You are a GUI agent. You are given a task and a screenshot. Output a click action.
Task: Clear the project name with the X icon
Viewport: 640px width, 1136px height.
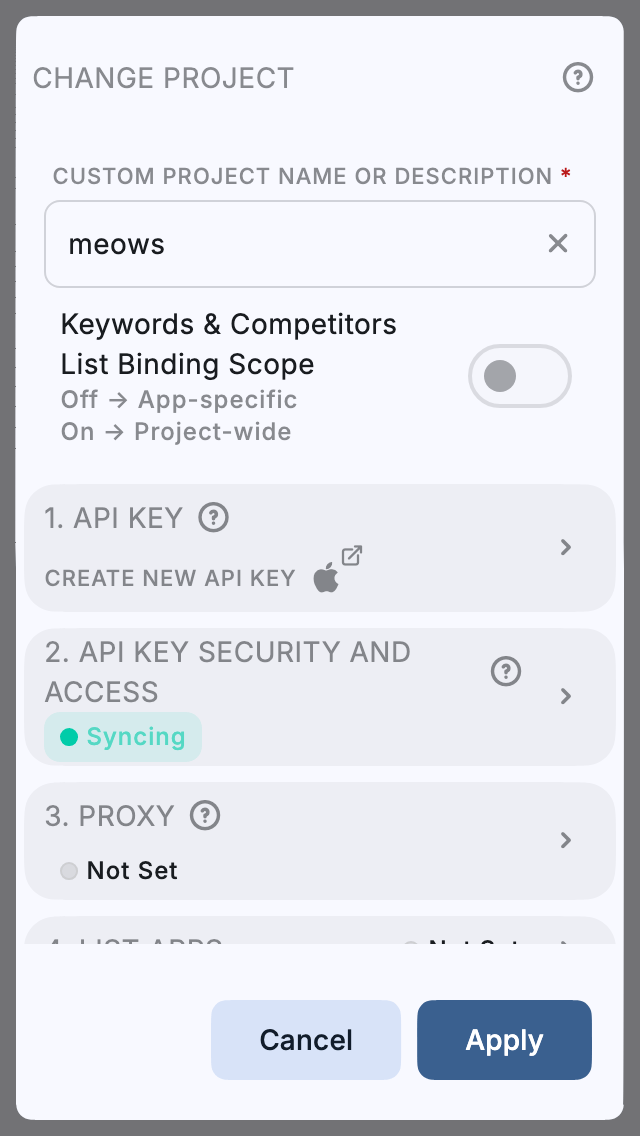coord(558,243)
